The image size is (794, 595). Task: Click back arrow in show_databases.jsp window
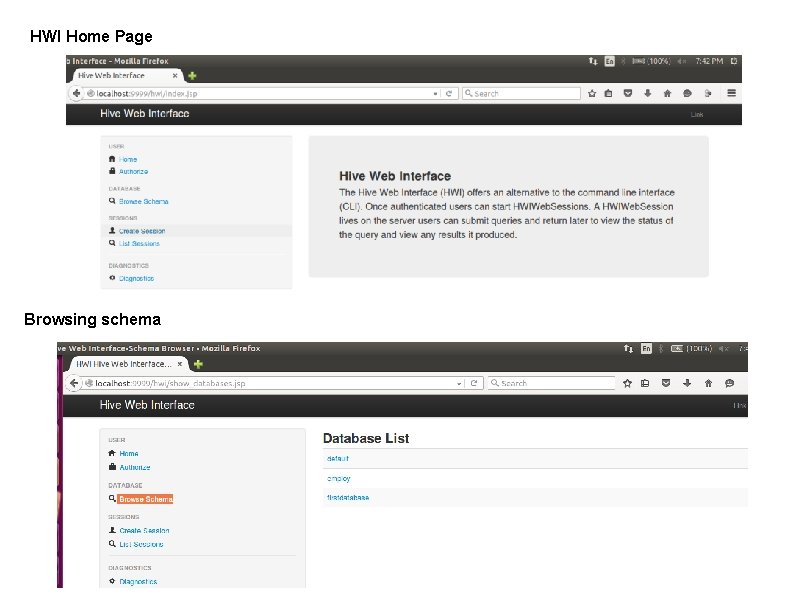(x=74, y=383)
